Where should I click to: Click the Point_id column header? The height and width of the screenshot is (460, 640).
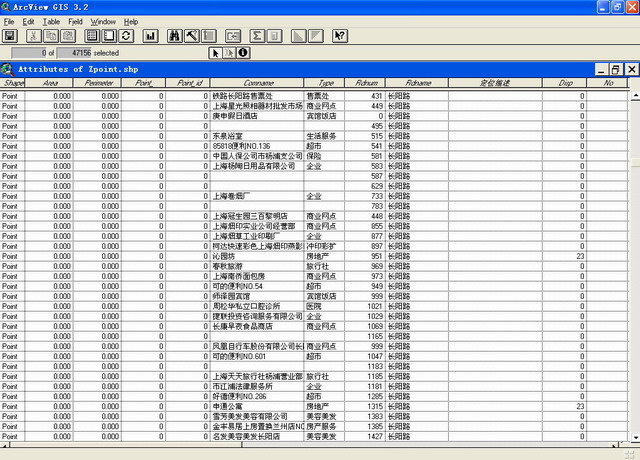pos(188,83)
